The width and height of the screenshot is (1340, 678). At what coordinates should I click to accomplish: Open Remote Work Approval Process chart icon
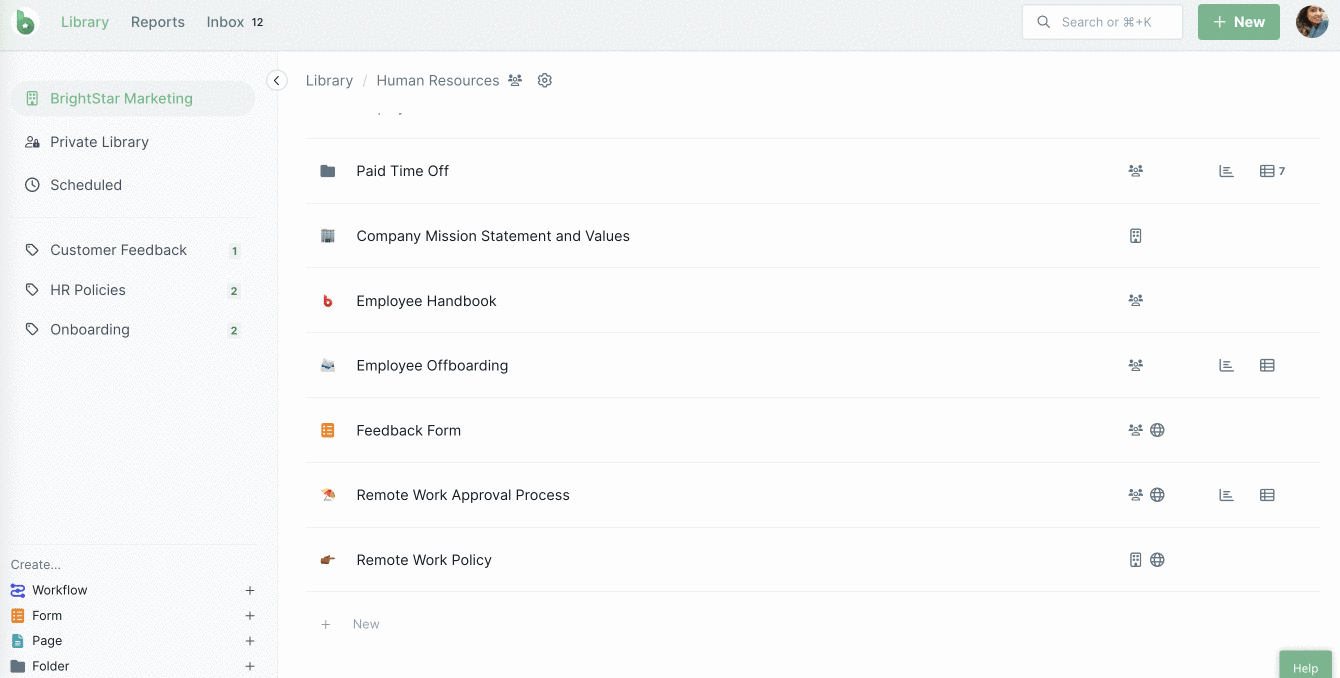pos(1226,494)
